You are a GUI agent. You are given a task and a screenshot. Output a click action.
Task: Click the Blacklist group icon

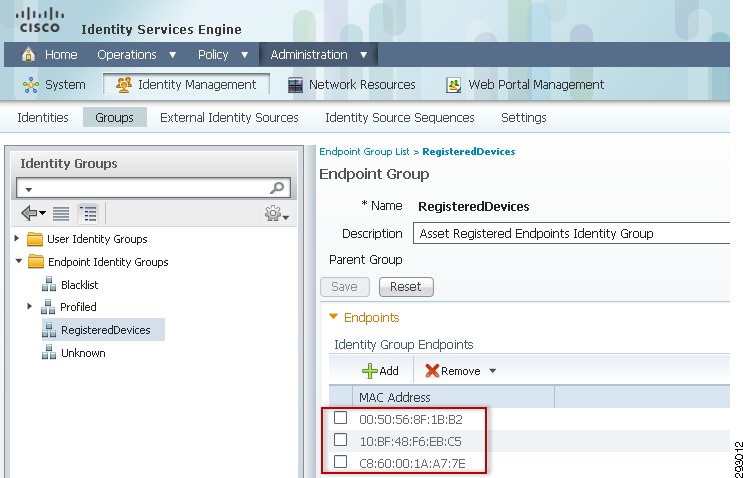[x=49, y=284]
